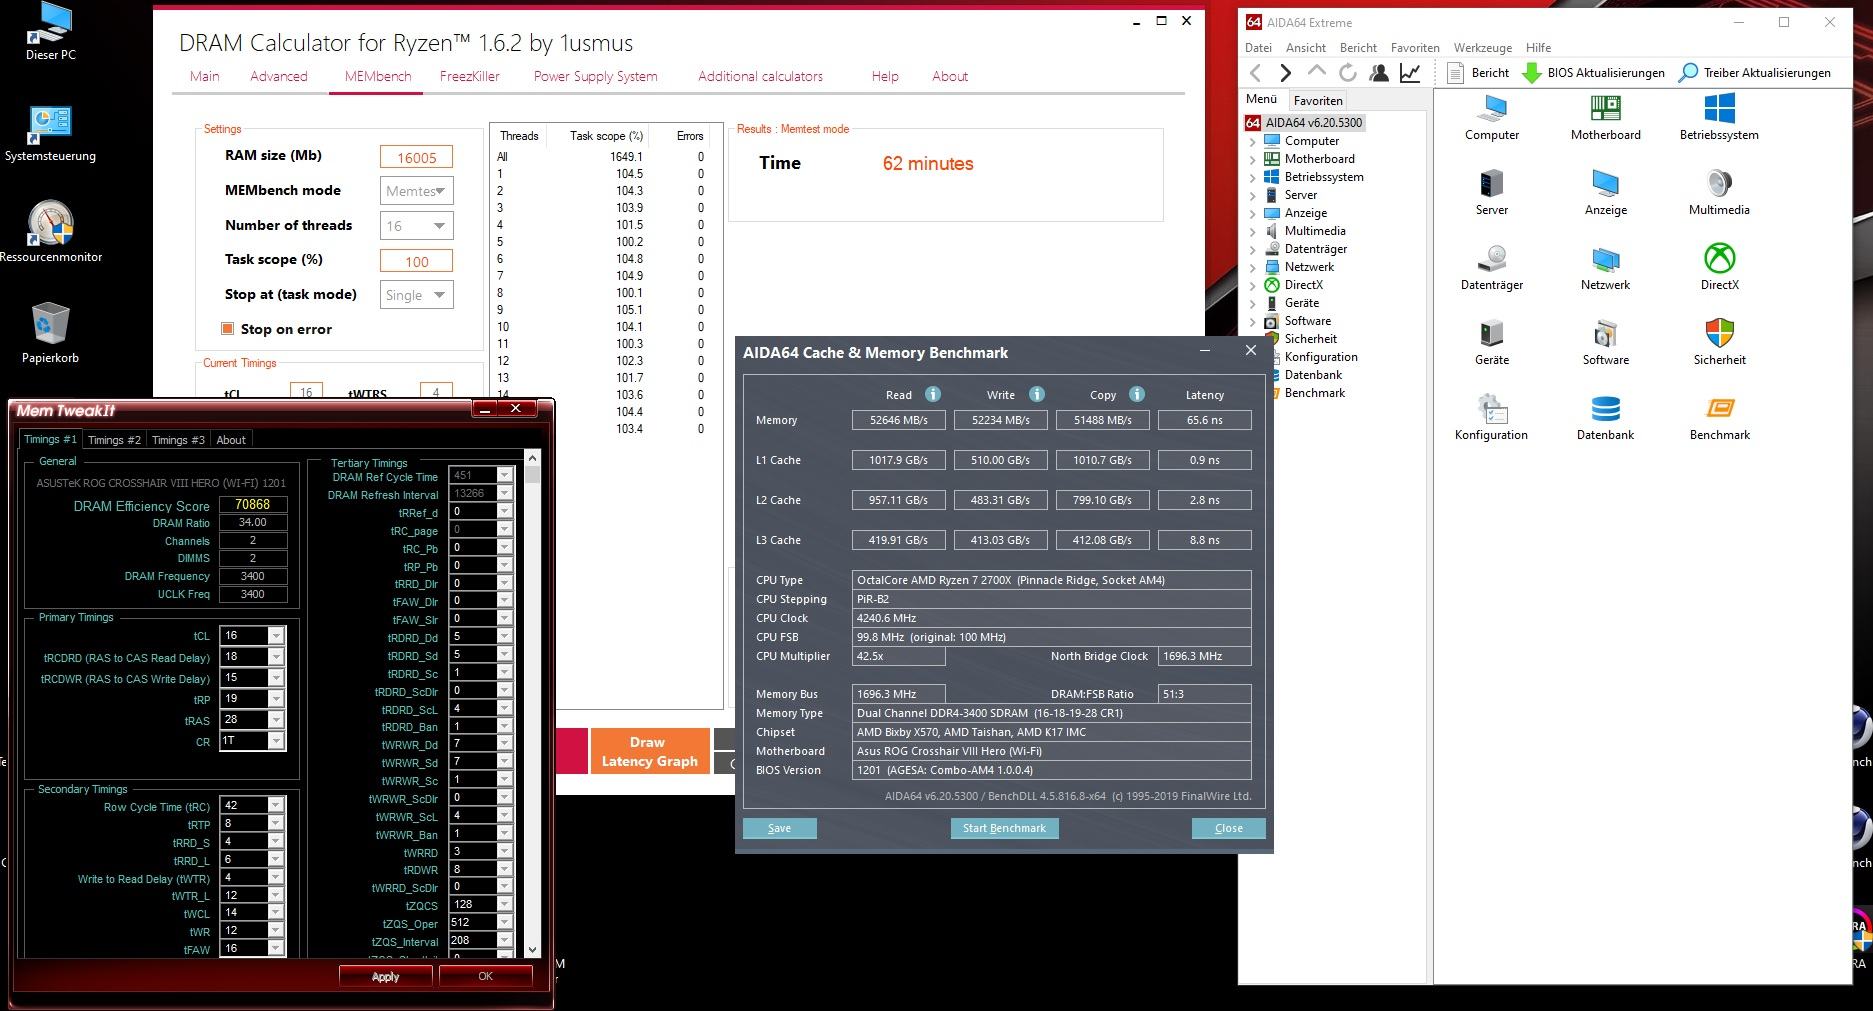
Task: Open the Datenbank icon in AIDA64 panel
Action: tap(1605, 418)
